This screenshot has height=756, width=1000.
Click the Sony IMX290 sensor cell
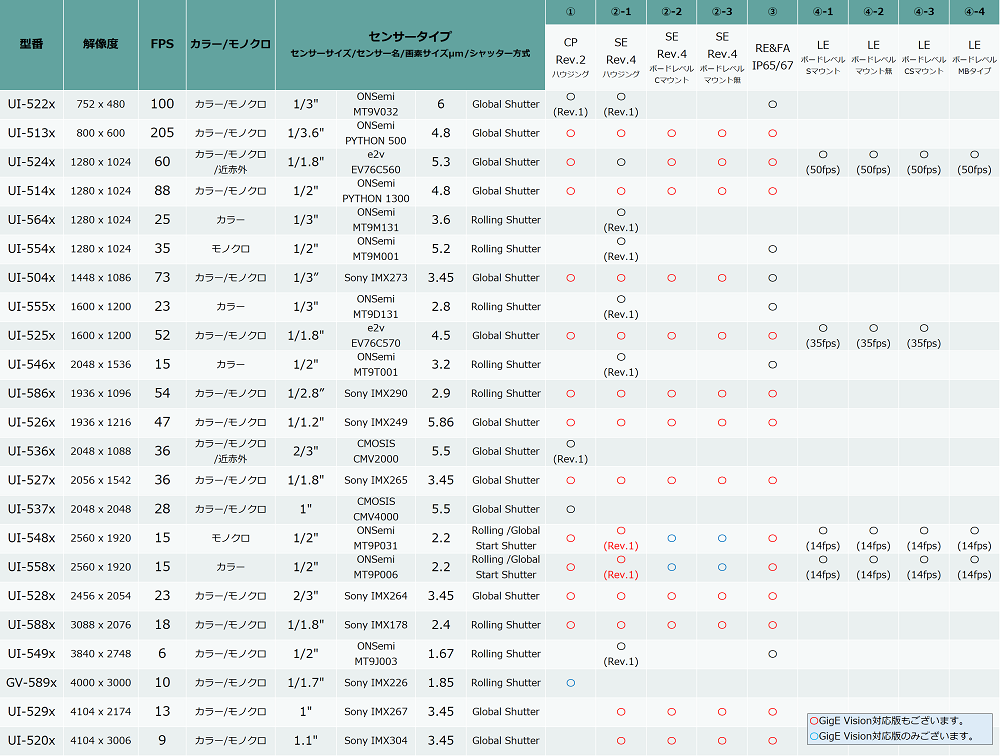(376, 393)
